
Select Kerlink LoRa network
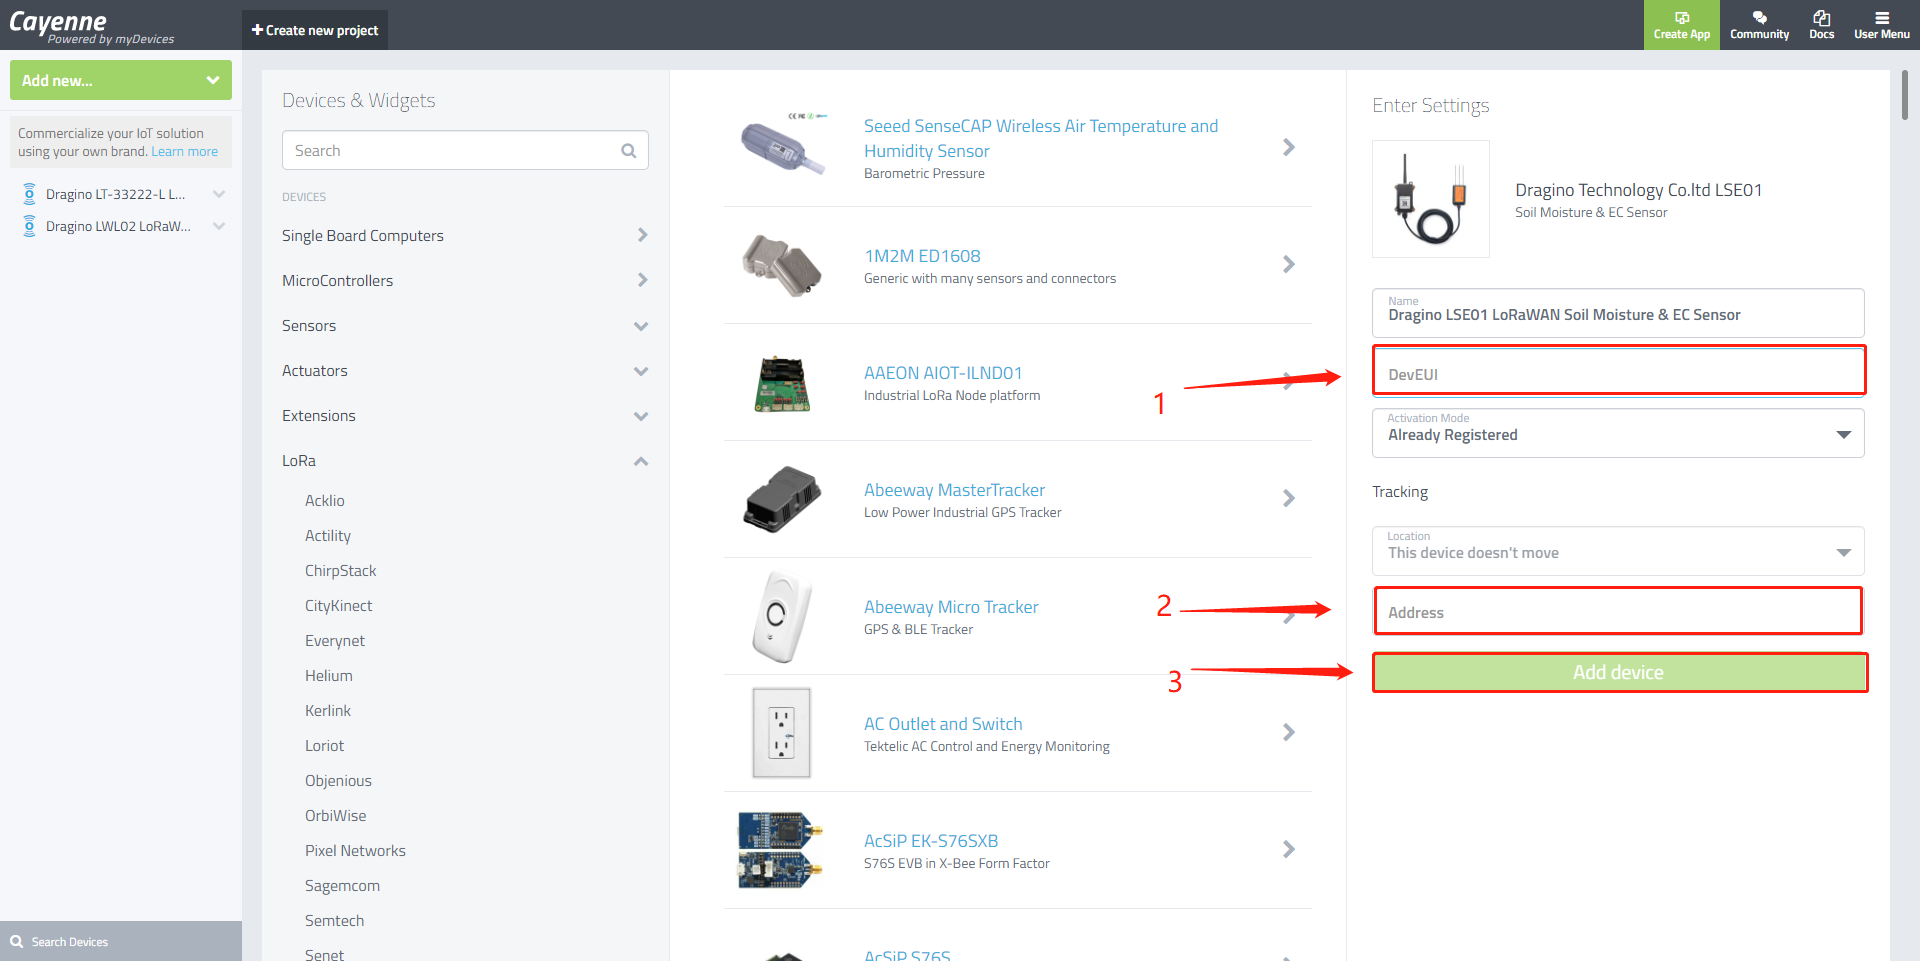click(x=328, y=711)
